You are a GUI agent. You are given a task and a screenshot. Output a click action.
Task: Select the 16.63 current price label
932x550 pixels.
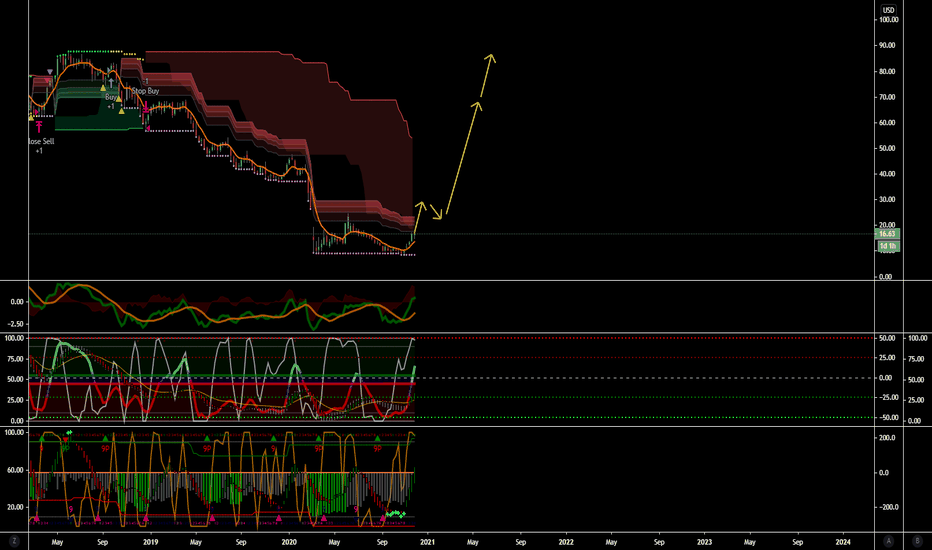[x=887, y=234]
